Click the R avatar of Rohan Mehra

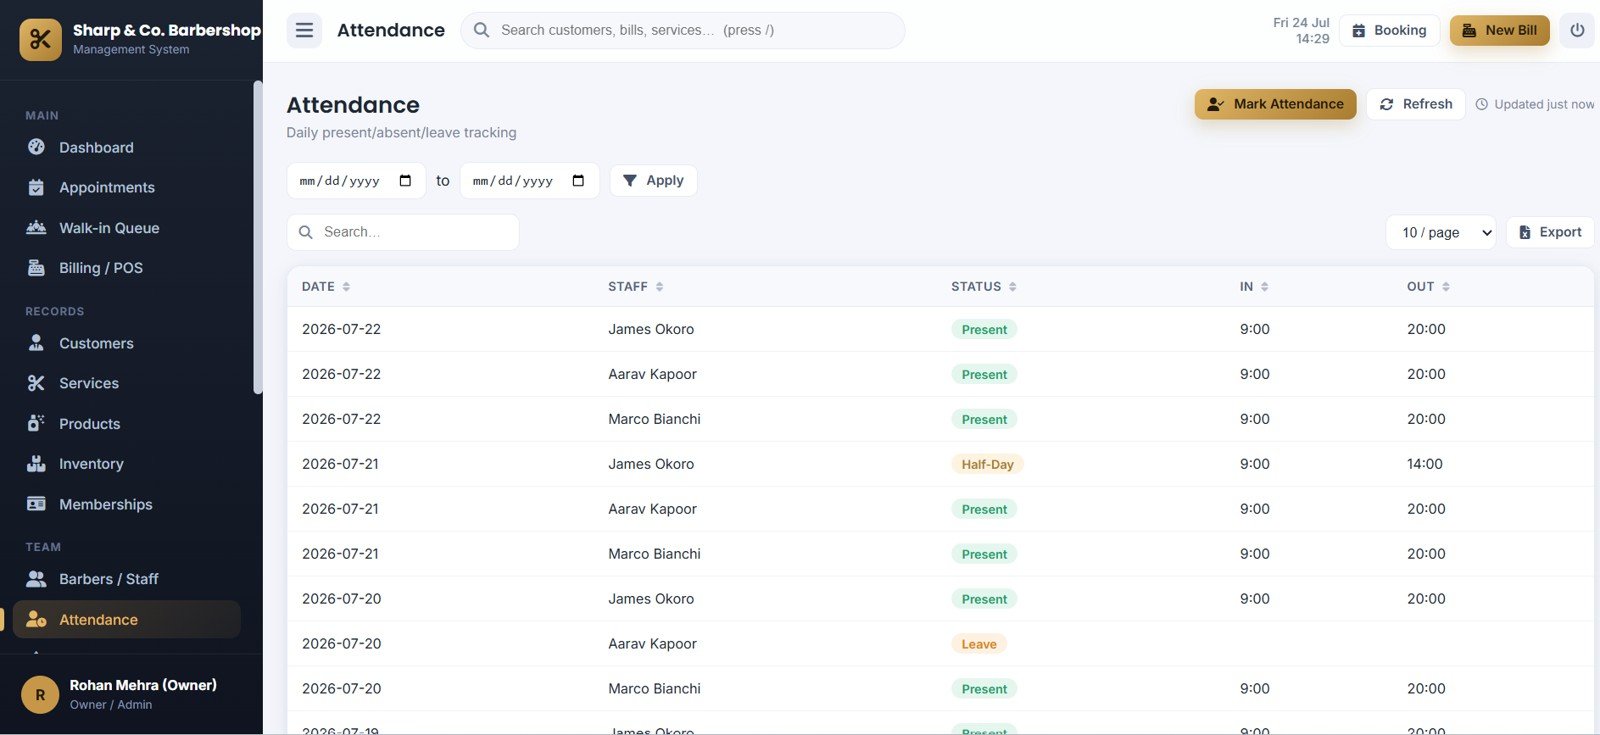click(x=40, y=694)
